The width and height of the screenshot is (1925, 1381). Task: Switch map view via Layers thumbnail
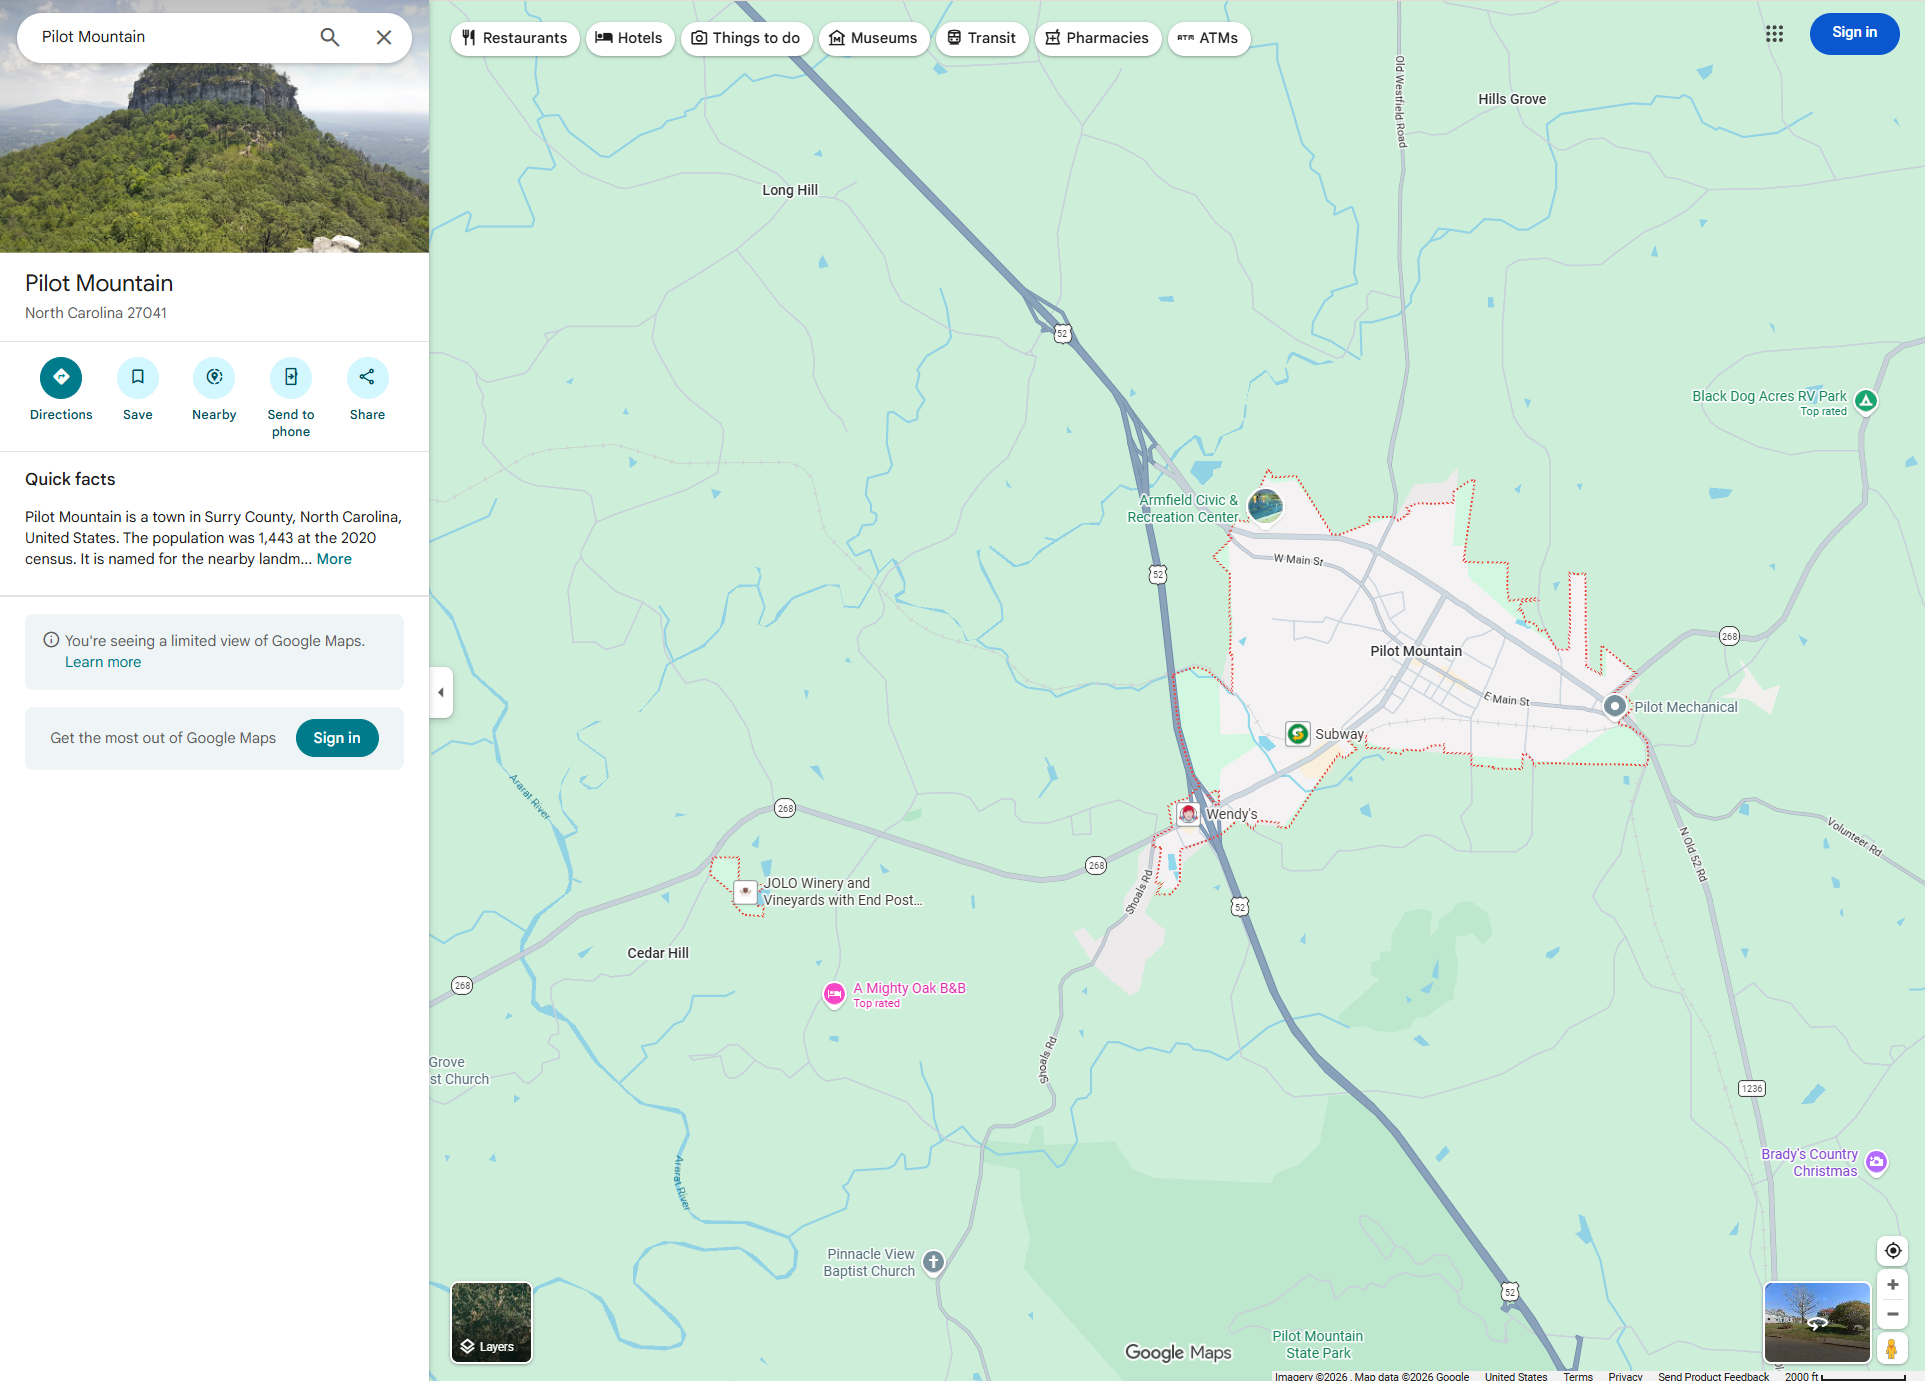click(491, 1322)
